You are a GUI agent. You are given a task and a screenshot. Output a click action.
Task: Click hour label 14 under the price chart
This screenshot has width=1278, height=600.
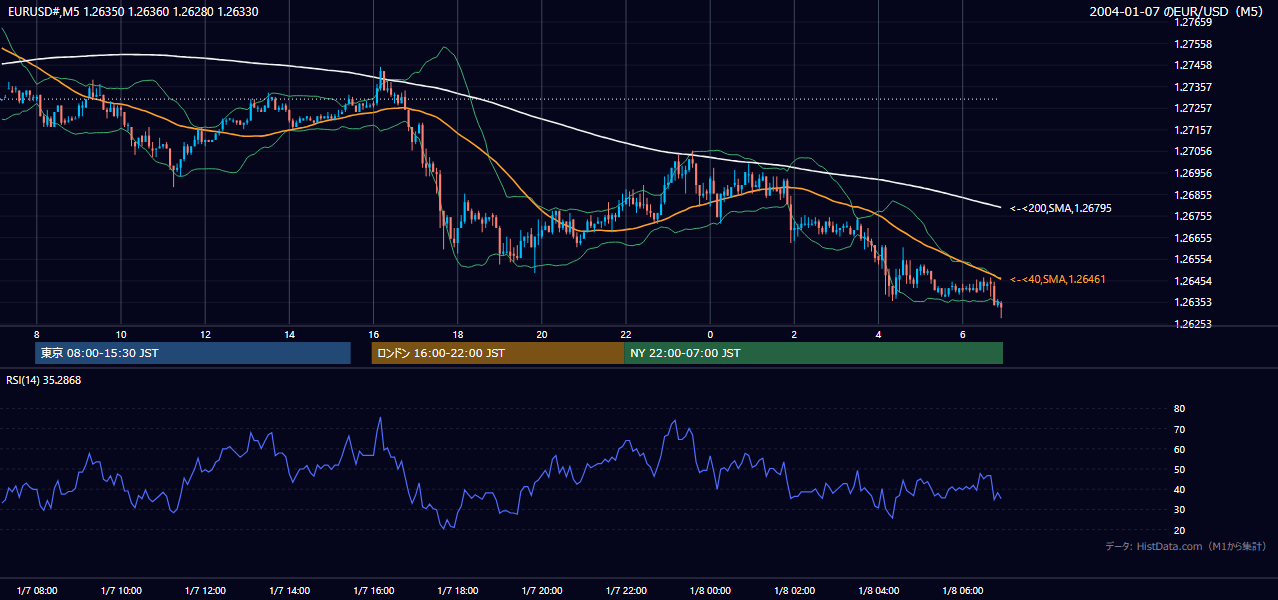(x=289, y=334)
